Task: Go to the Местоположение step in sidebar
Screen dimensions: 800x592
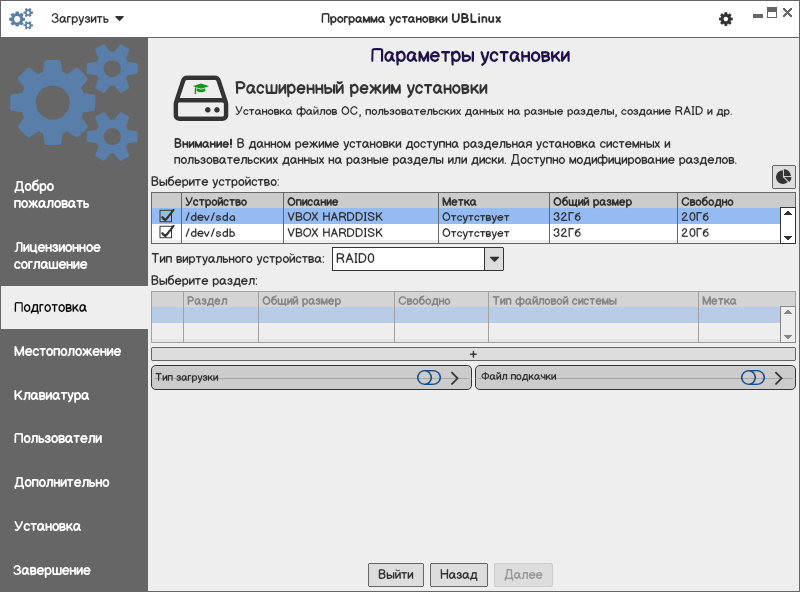Action: pos(67,351)
